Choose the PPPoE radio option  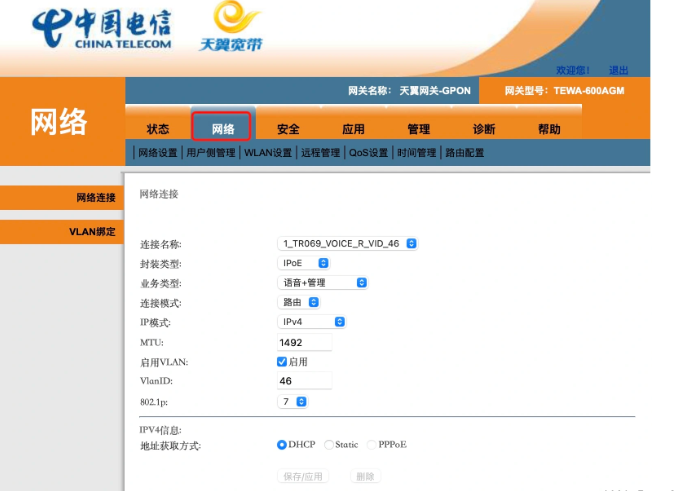pyautogui.click(x=372, y=444)
